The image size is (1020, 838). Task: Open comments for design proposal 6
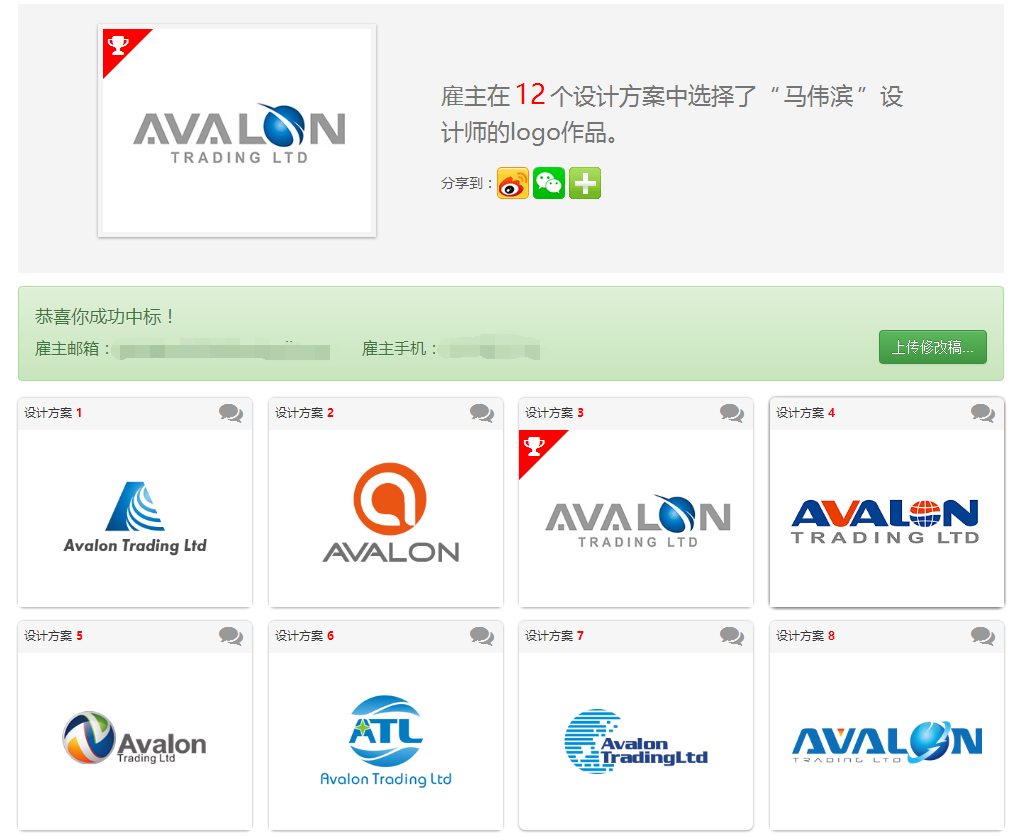coord(482,636)
